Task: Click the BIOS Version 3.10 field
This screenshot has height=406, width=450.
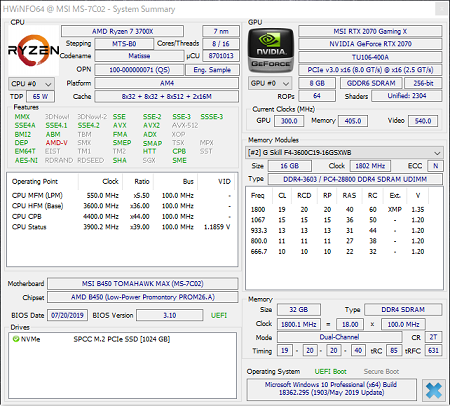Action: point(170,315)
